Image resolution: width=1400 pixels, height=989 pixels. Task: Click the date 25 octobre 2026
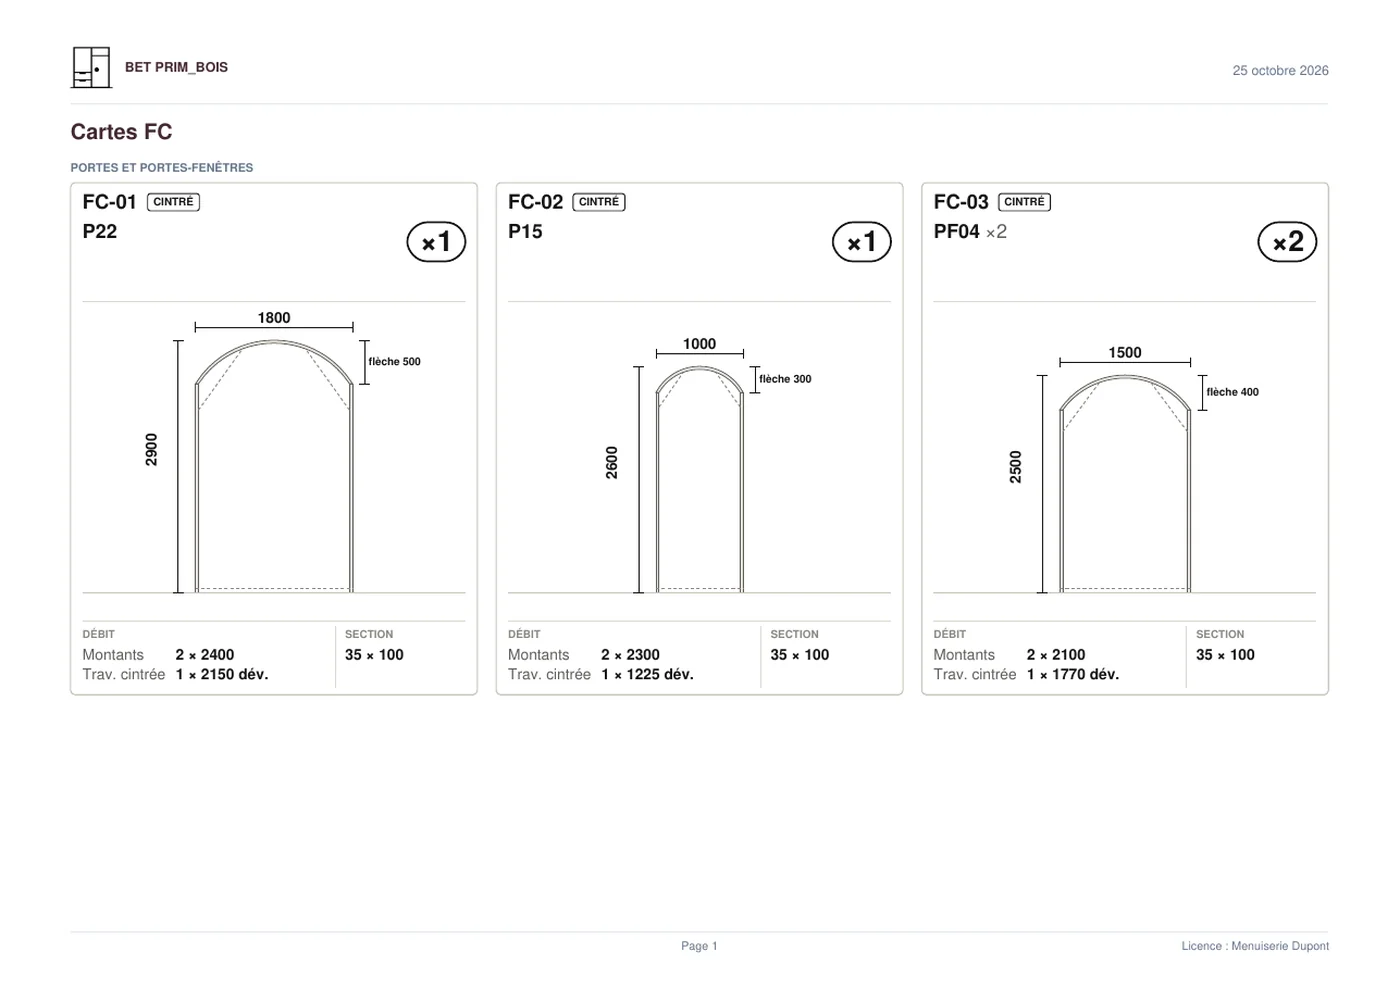click(1280, 70)
